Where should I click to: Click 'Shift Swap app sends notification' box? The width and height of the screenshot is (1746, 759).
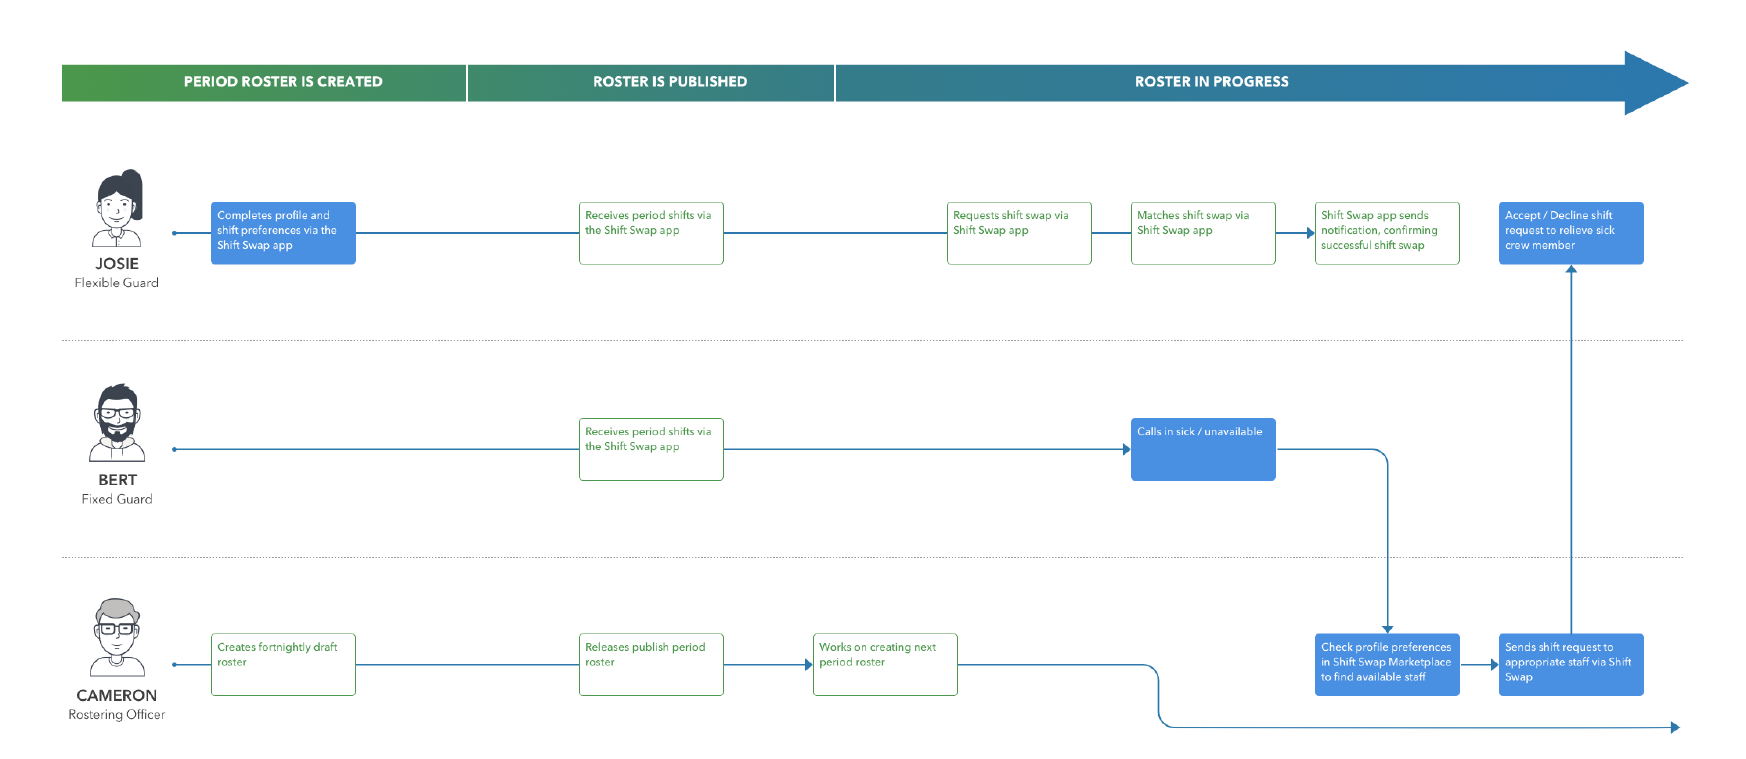(x=1387, y=233)
